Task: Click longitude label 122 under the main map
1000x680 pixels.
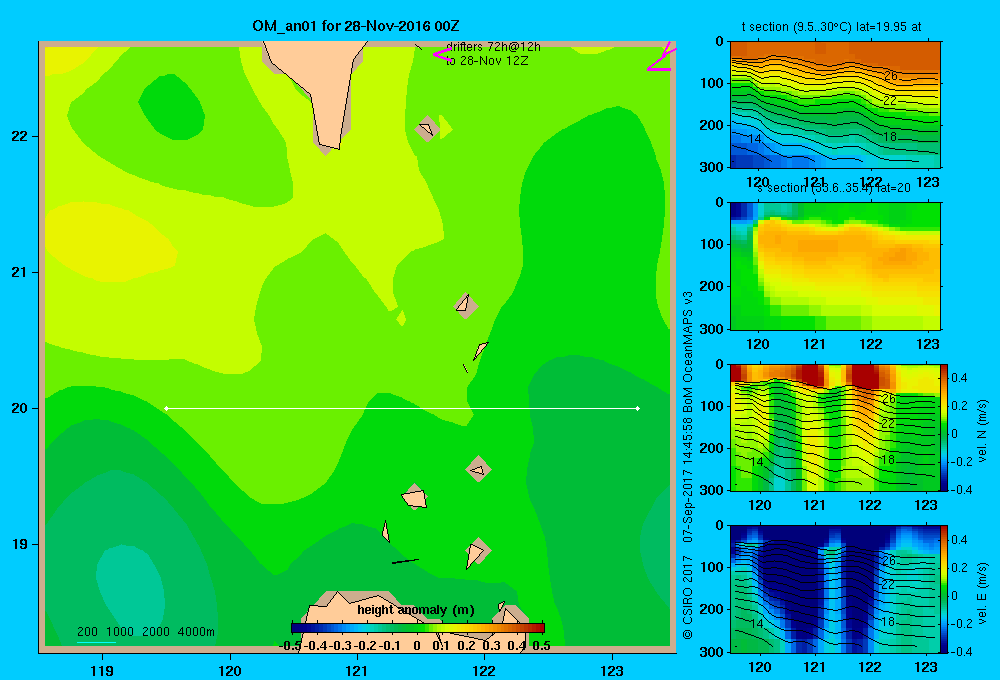Action: coord(484,670)
